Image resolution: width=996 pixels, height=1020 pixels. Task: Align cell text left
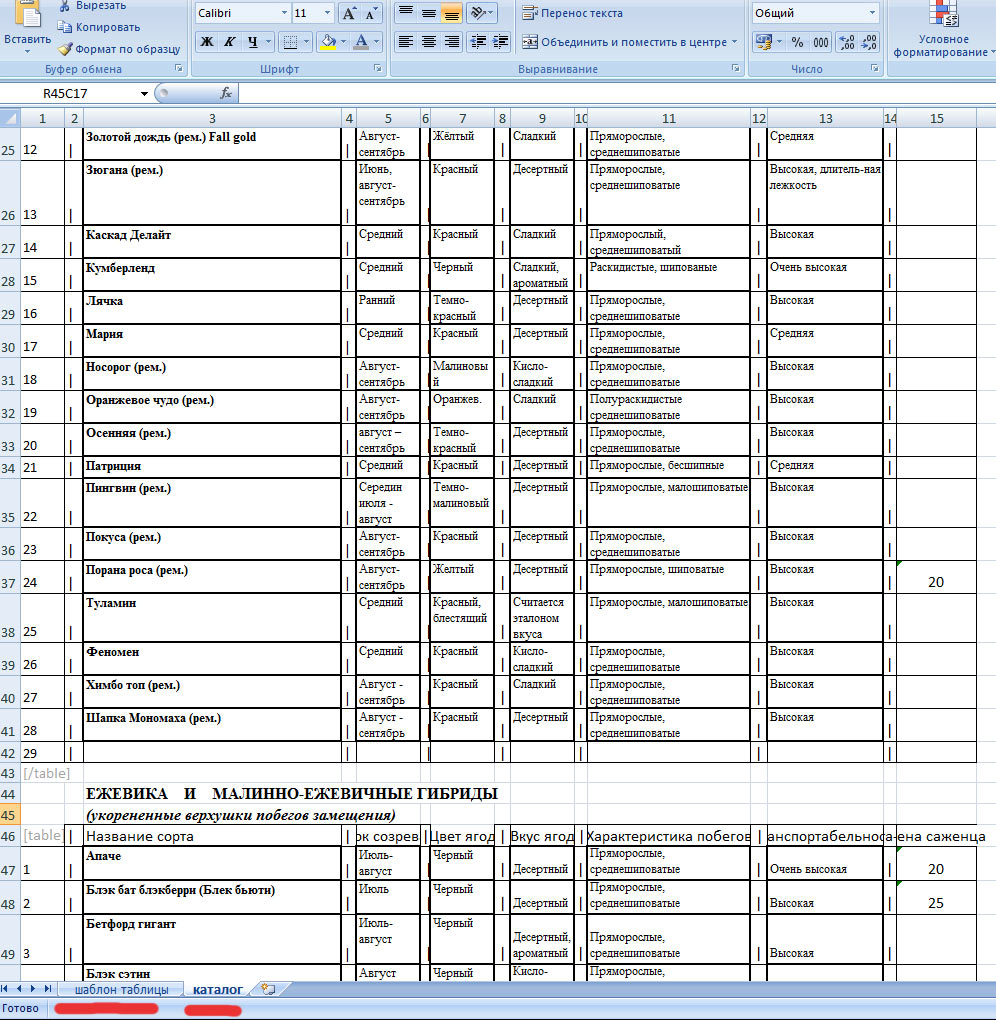point(405,42)
